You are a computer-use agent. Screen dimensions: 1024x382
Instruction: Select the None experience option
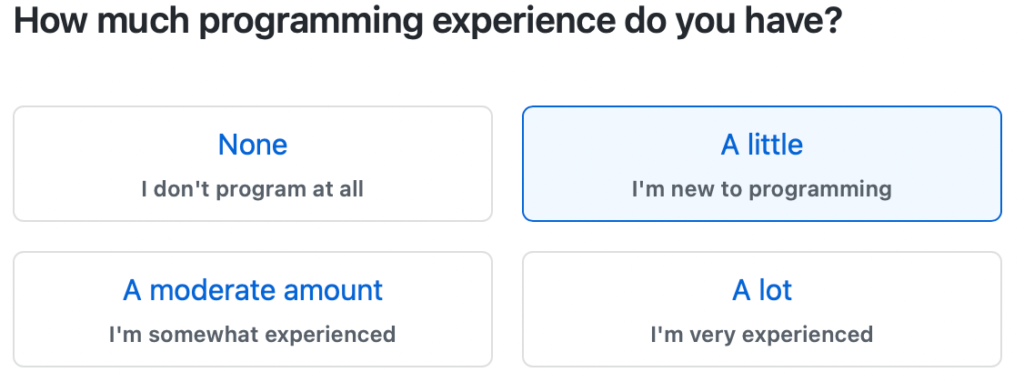pos(252,164)
